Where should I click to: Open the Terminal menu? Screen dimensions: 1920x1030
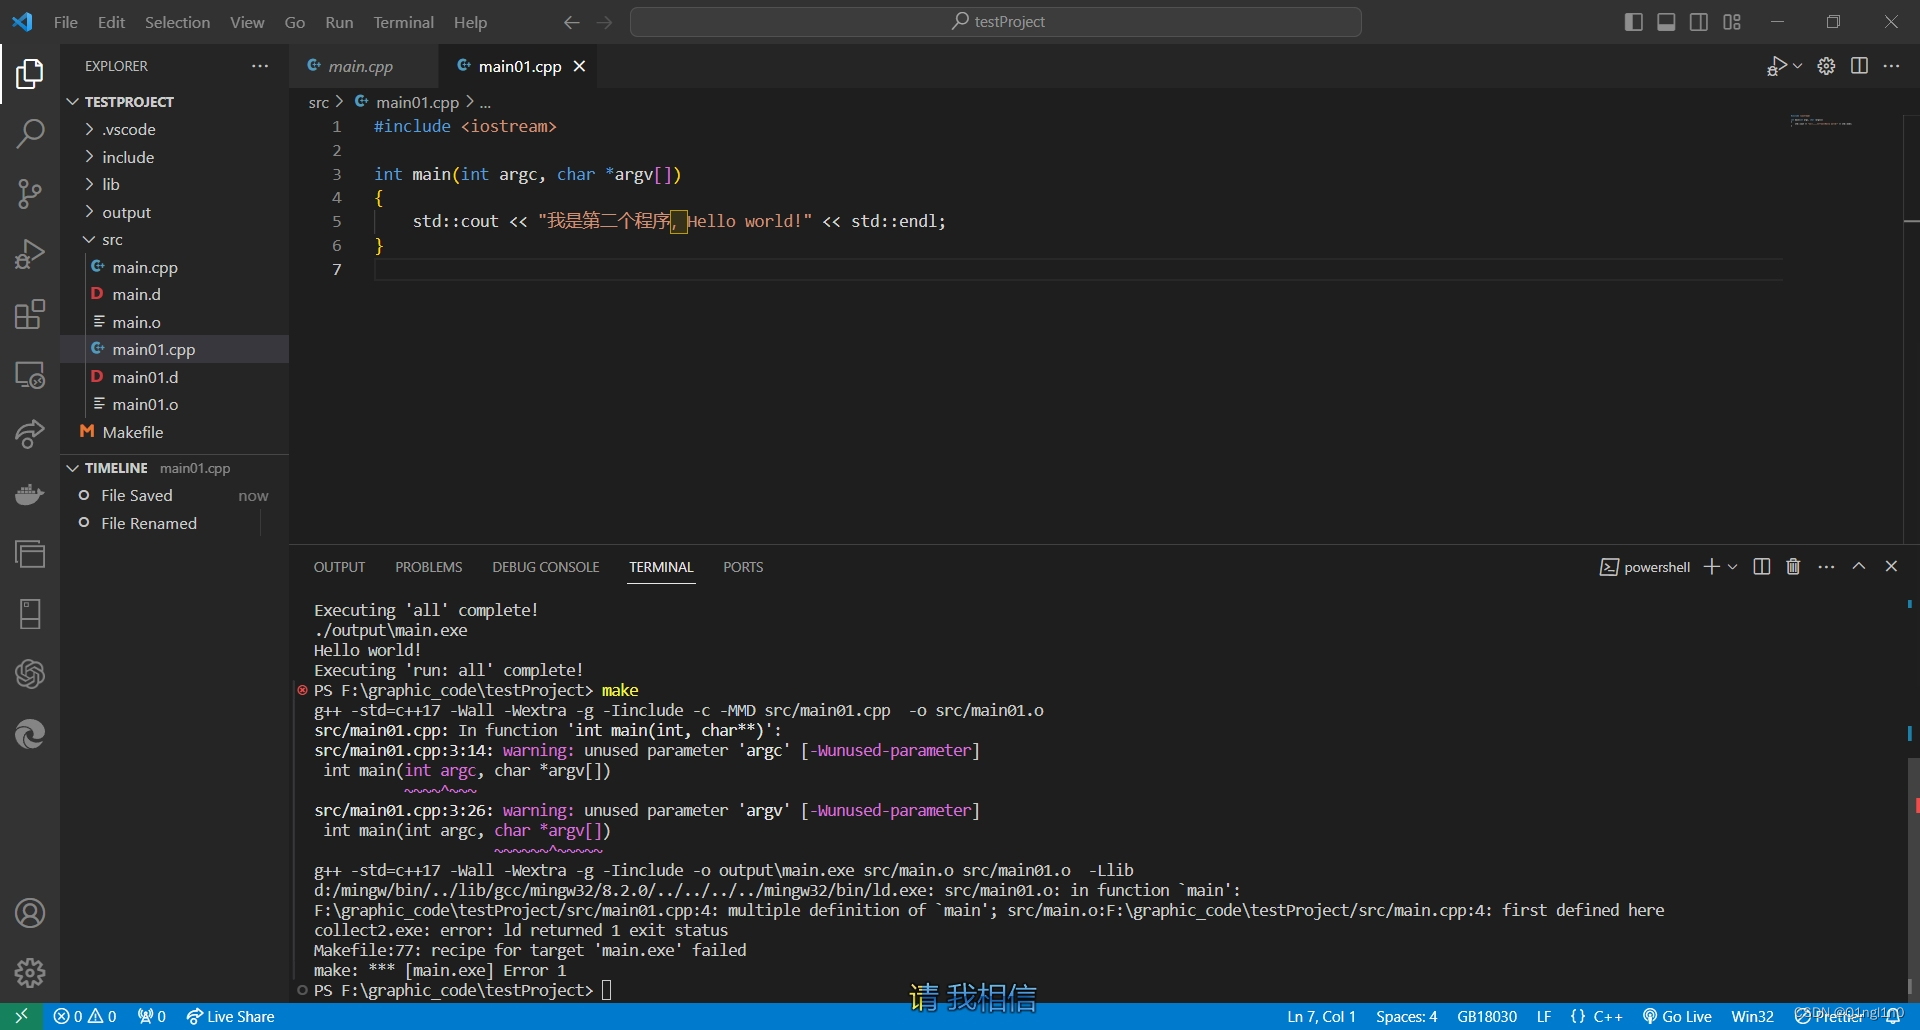tap(403, 22)
